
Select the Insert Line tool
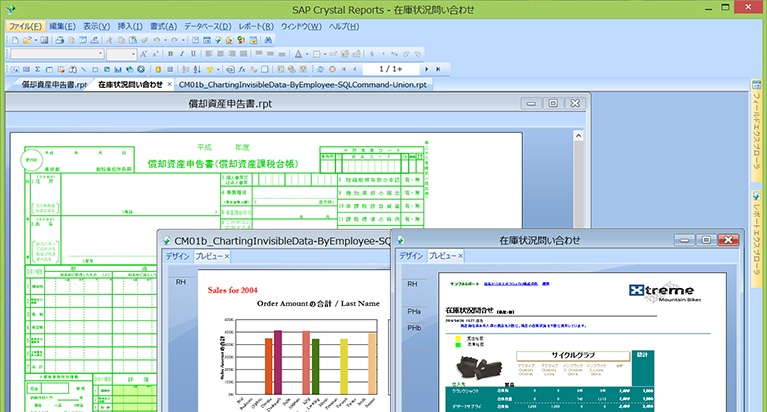(x=83, y=69)
